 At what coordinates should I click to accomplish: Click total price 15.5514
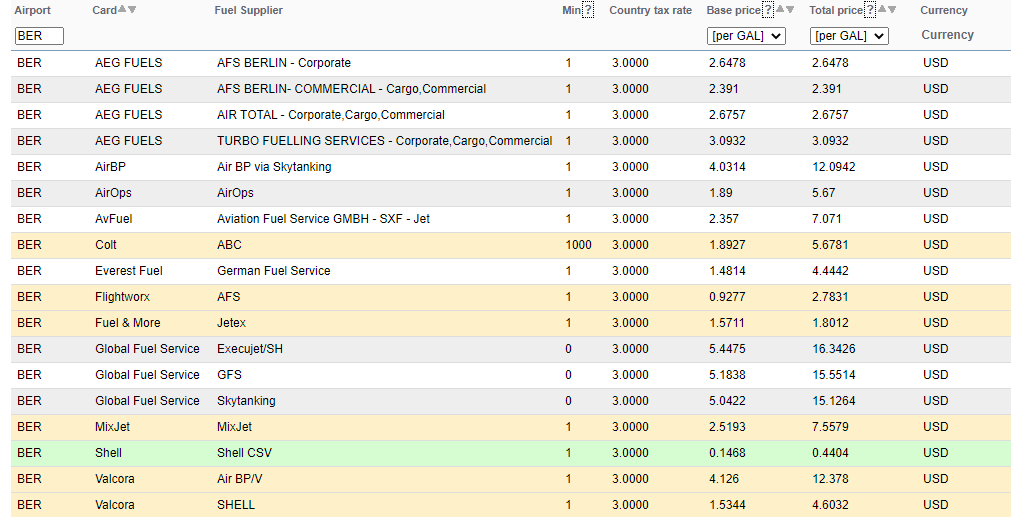pos(834,375)
